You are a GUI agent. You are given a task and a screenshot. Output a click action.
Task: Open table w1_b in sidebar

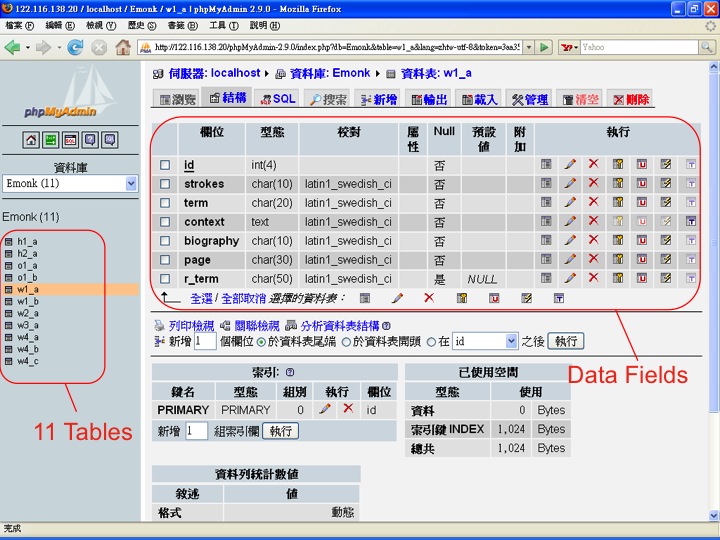[x=28, y=301]
